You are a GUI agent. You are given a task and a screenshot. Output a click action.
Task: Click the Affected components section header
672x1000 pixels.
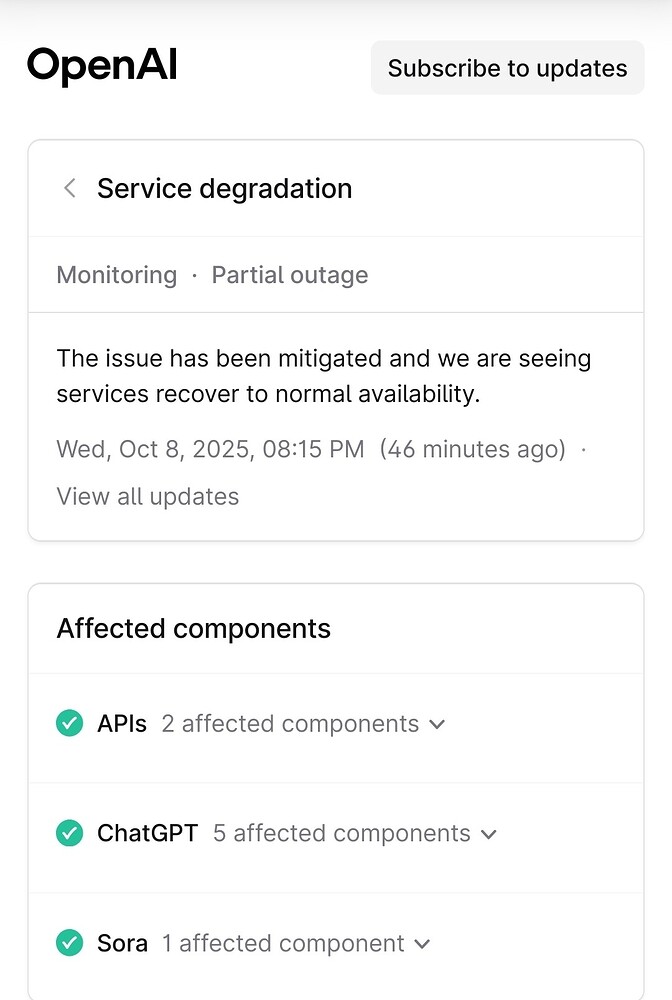tap(193, 628)
